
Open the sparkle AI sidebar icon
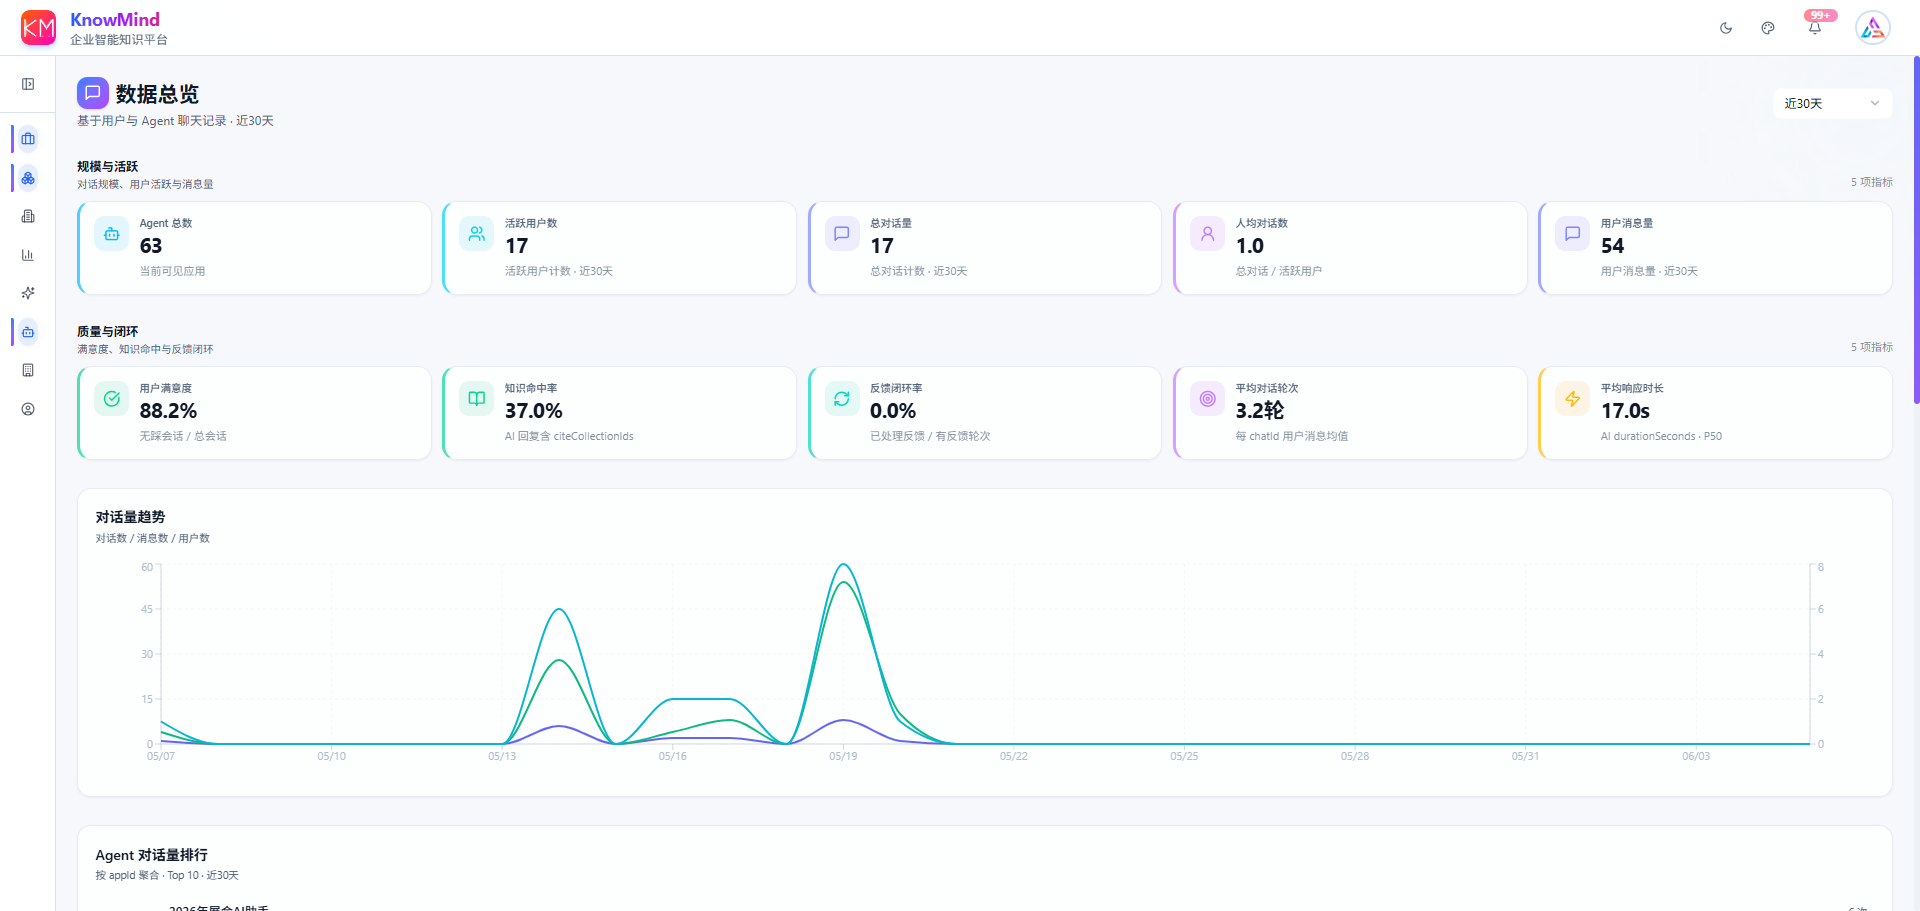[28, 293]
